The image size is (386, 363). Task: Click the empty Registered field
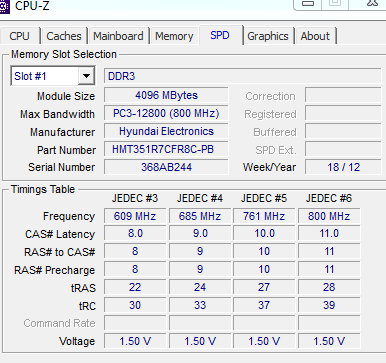coord(343,113)
